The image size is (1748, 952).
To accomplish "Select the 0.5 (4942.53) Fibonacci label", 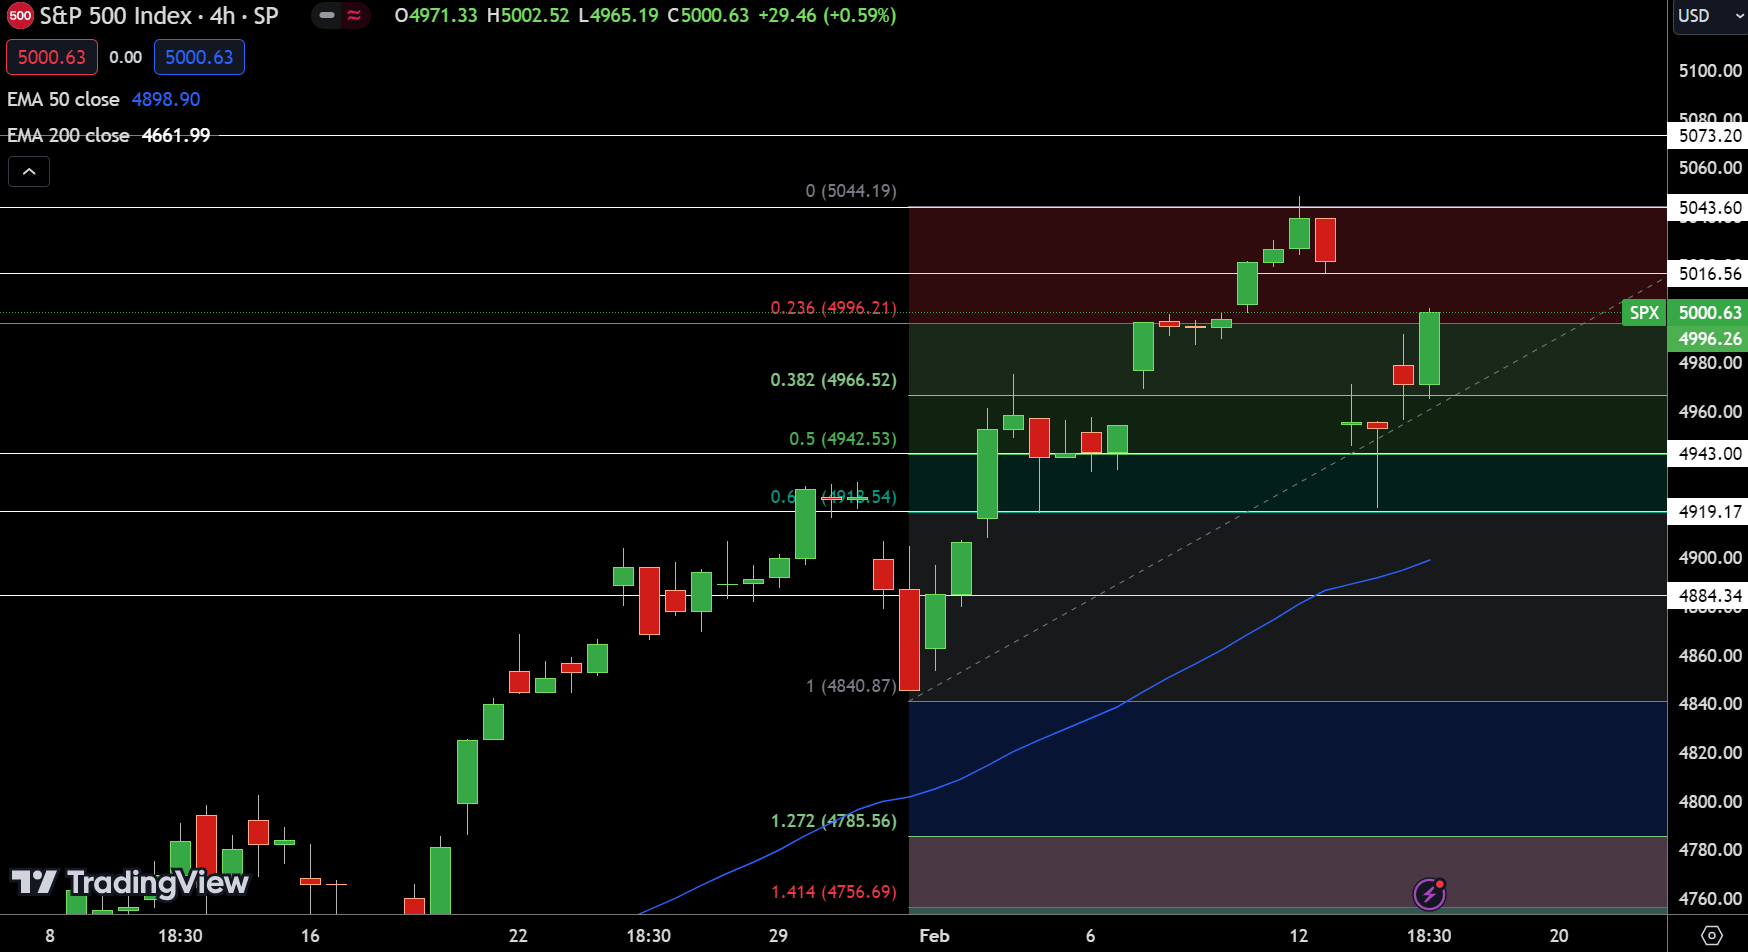I will (x=843, y=439).
